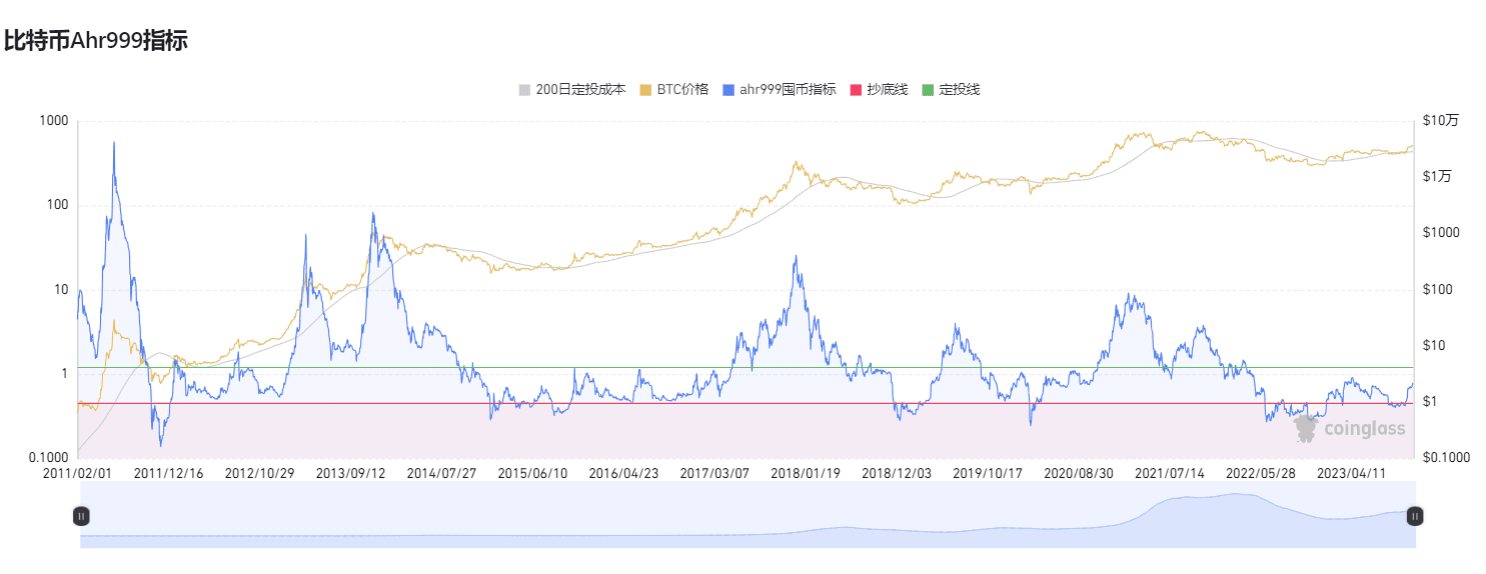Click the right axis $10万 label
This screenshot has width=1486, height=574.
1441,120
